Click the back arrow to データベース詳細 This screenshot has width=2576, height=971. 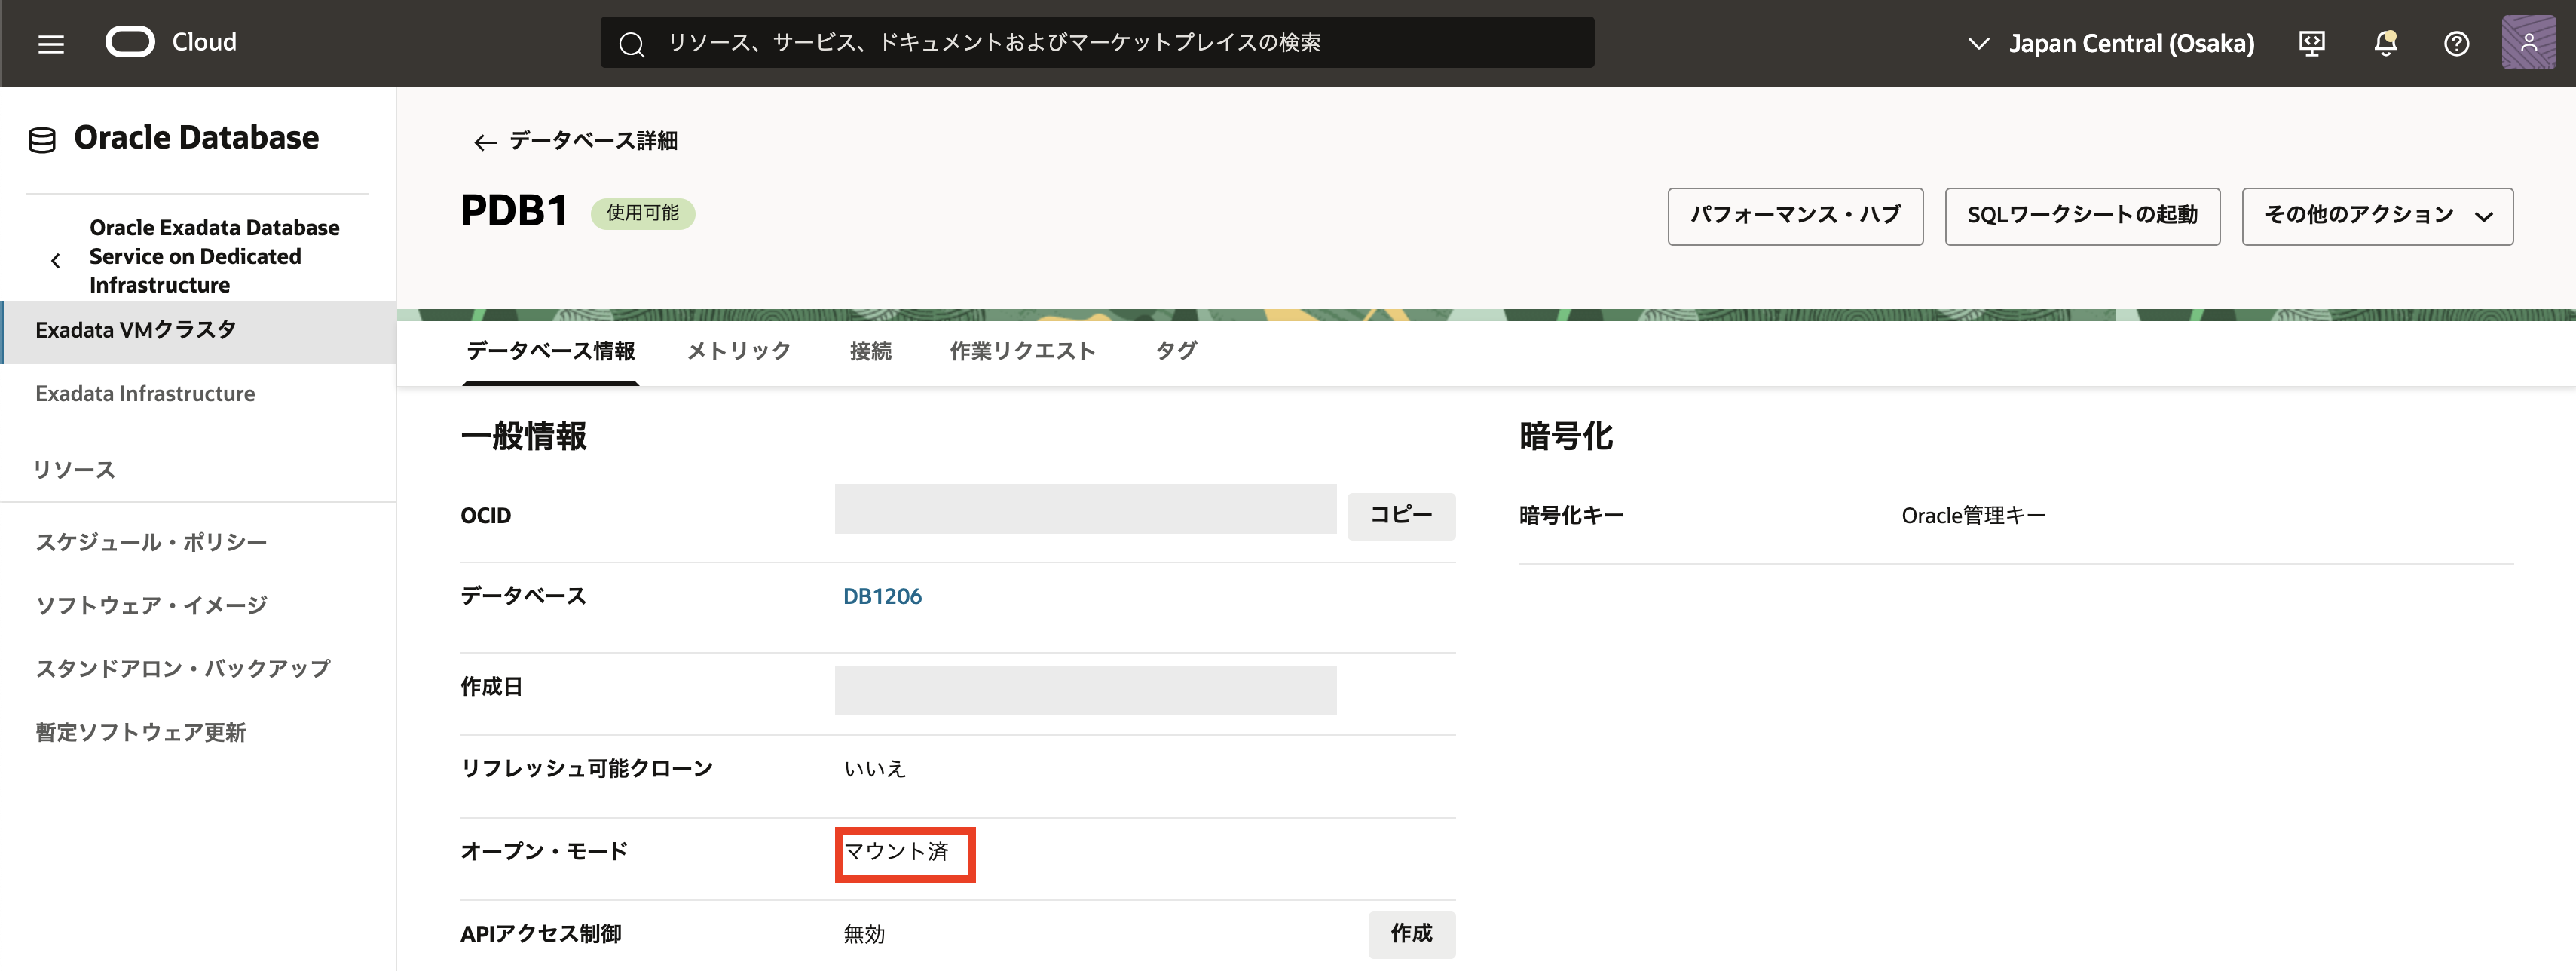click(485, 142)
